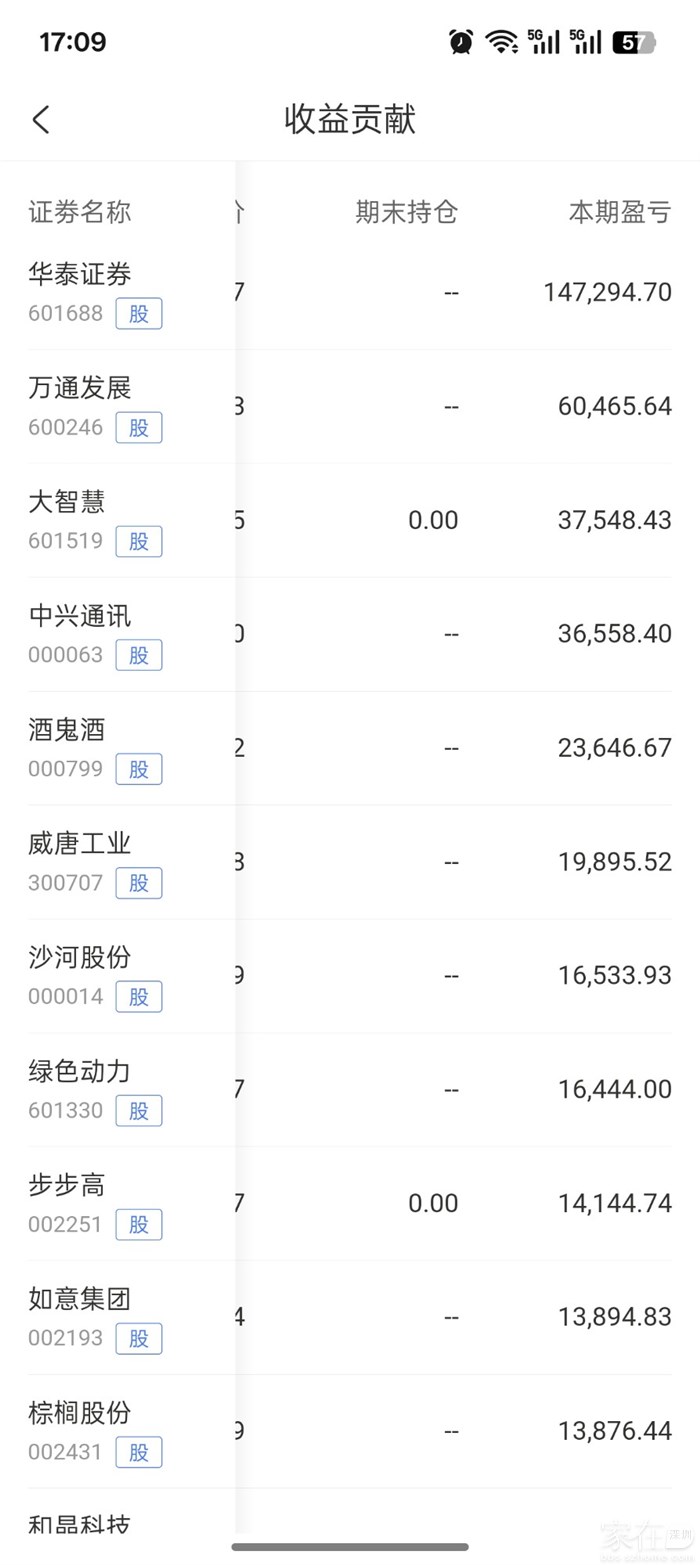Tap the 股 tag beside 万通发展

(138, 428)
